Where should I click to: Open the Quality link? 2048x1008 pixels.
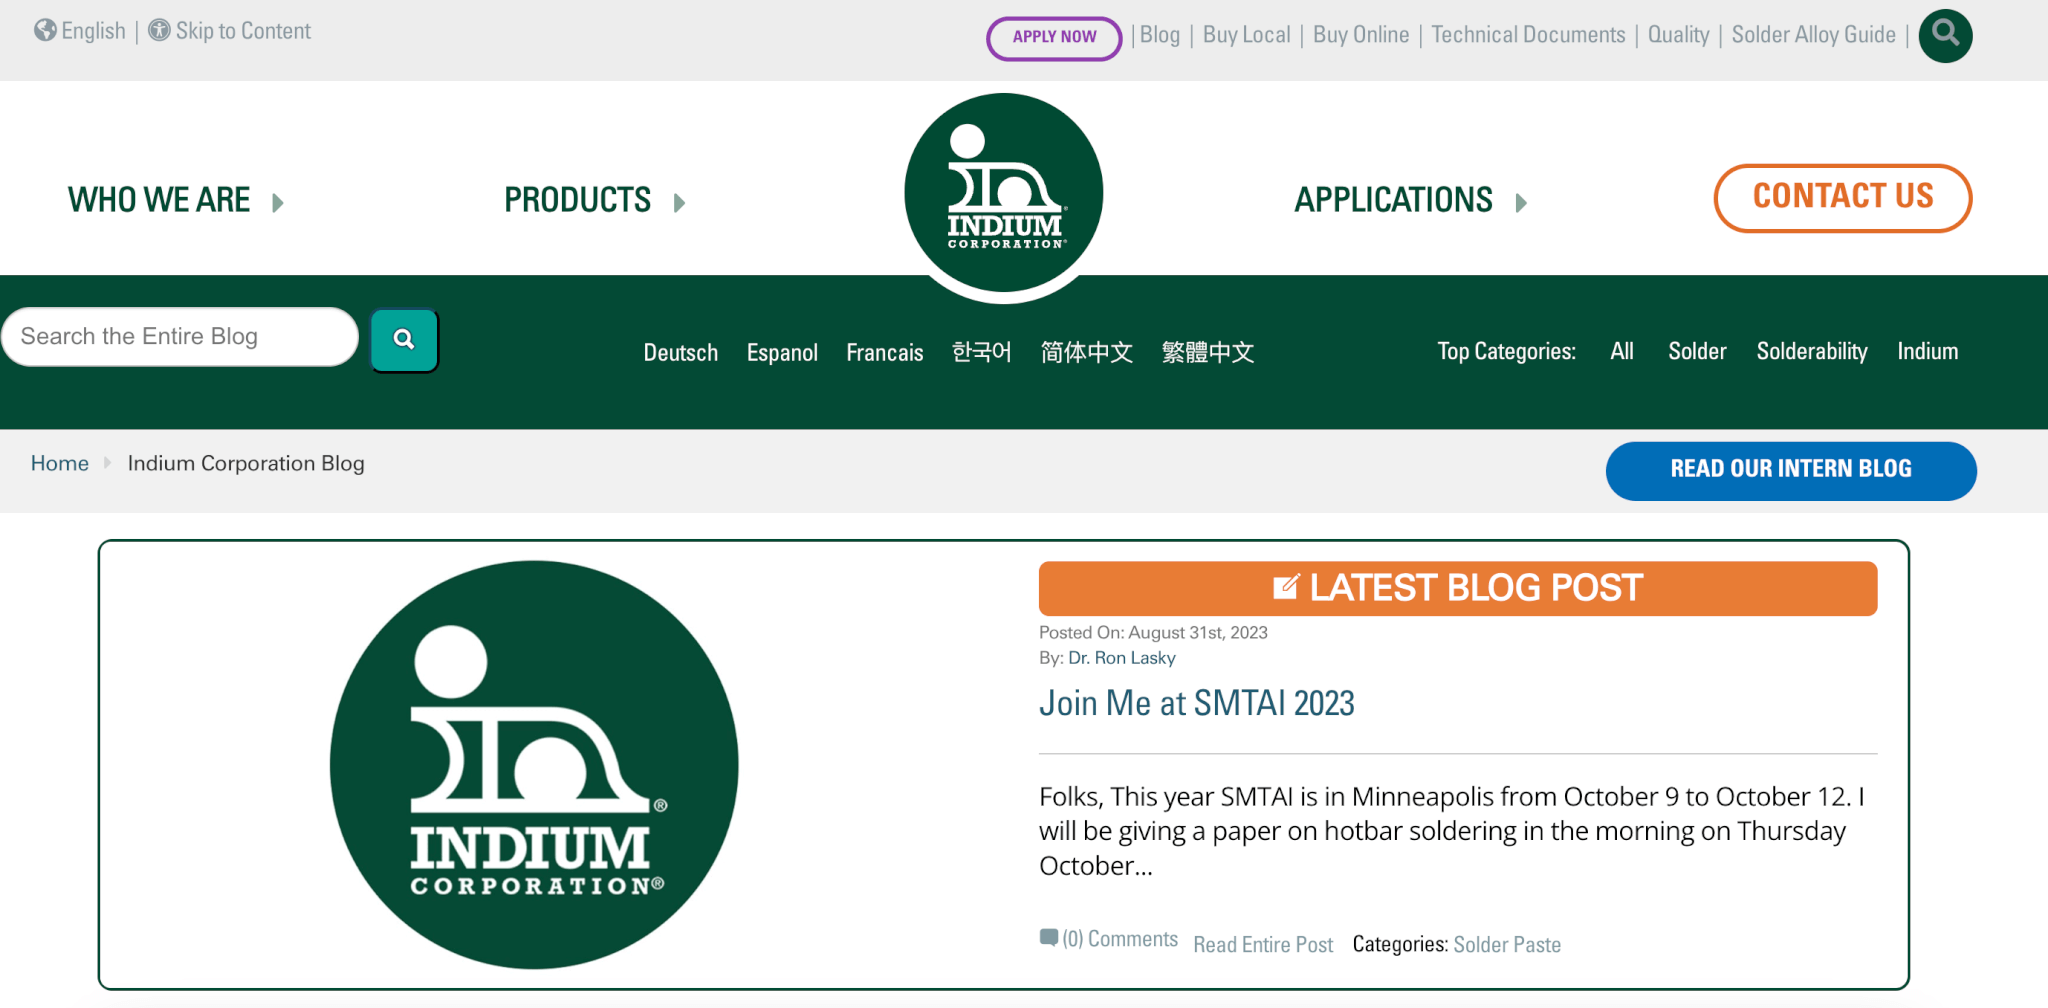[x=1678, y=35]
